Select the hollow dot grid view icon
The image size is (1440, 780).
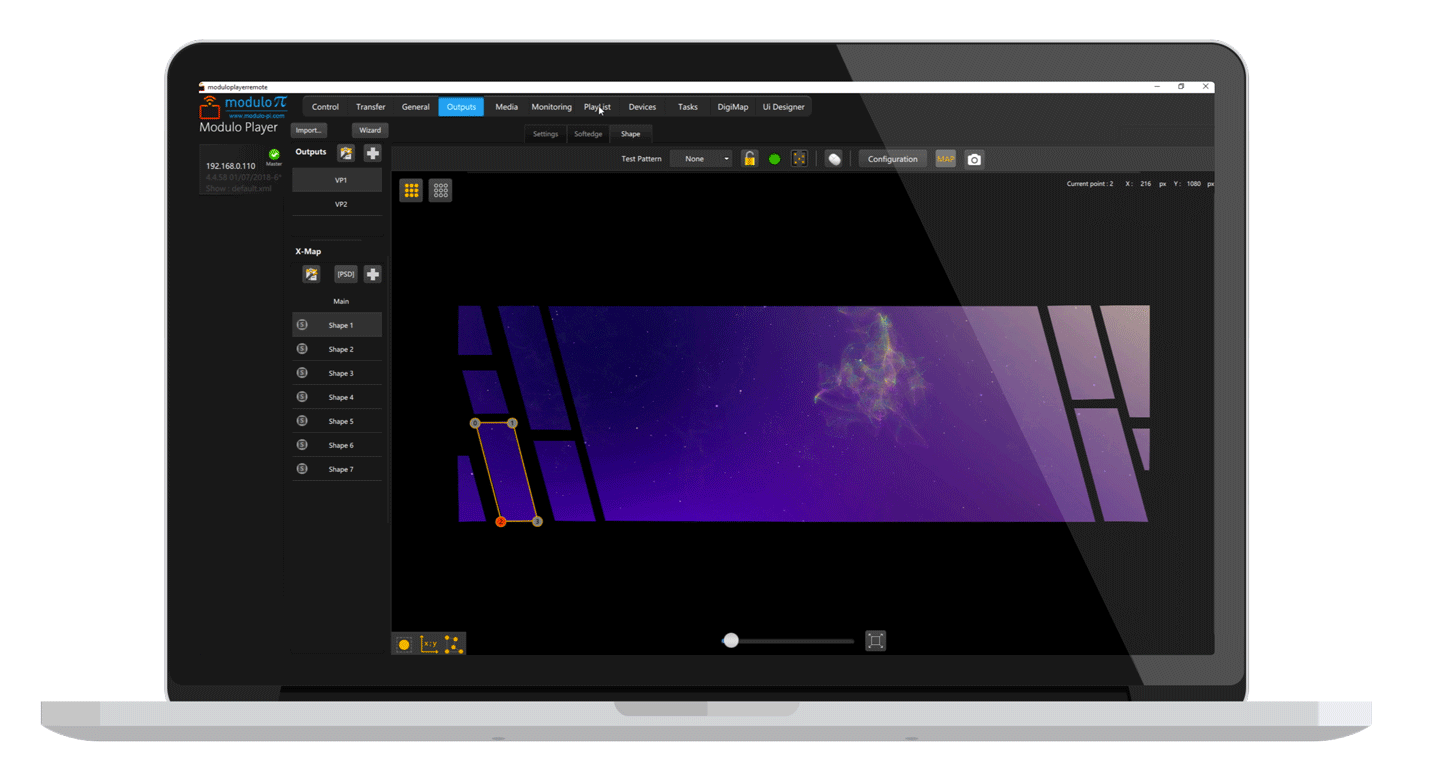click(x=440, y=190)
